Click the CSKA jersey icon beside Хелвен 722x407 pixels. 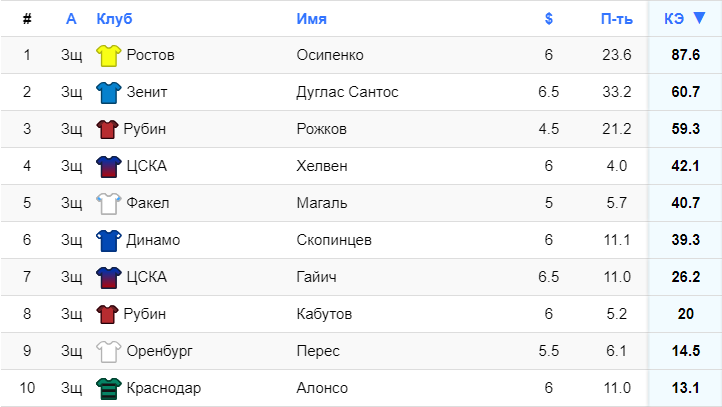[109, 167]
